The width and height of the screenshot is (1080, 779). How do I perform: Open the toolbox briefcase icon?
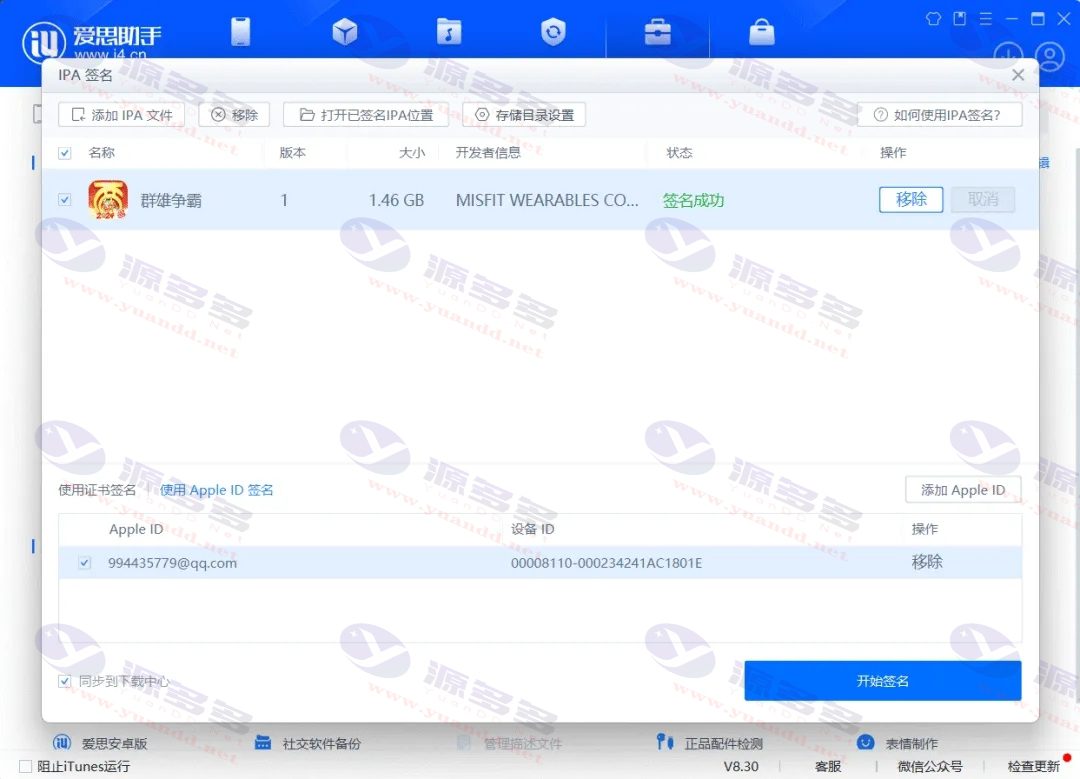[x=658, y=32]
